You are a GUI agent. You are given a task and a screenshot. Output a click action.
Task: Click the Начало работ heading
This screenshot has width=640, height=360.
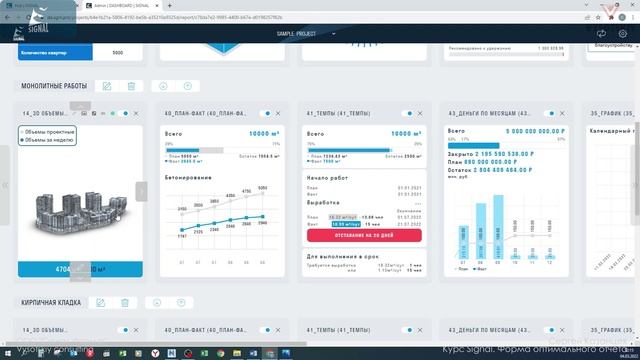click(x=327, y=178)
